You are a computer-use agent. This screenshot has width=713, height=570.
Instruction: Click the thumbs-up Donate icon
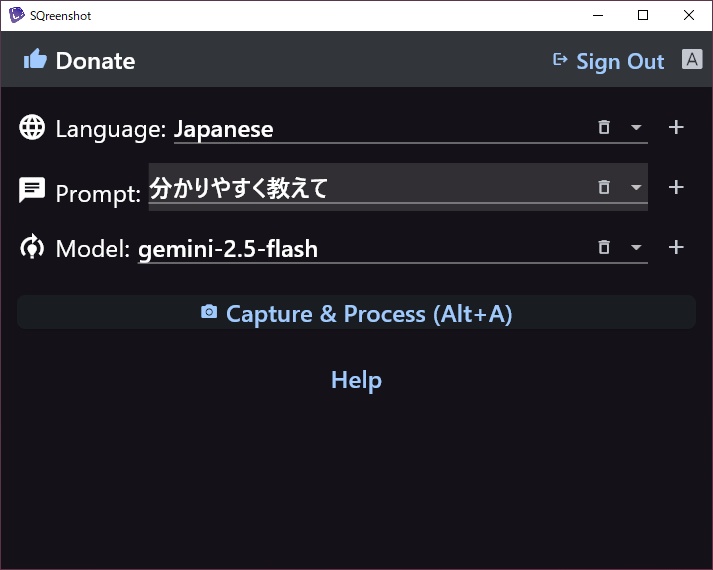click(35, 60)
